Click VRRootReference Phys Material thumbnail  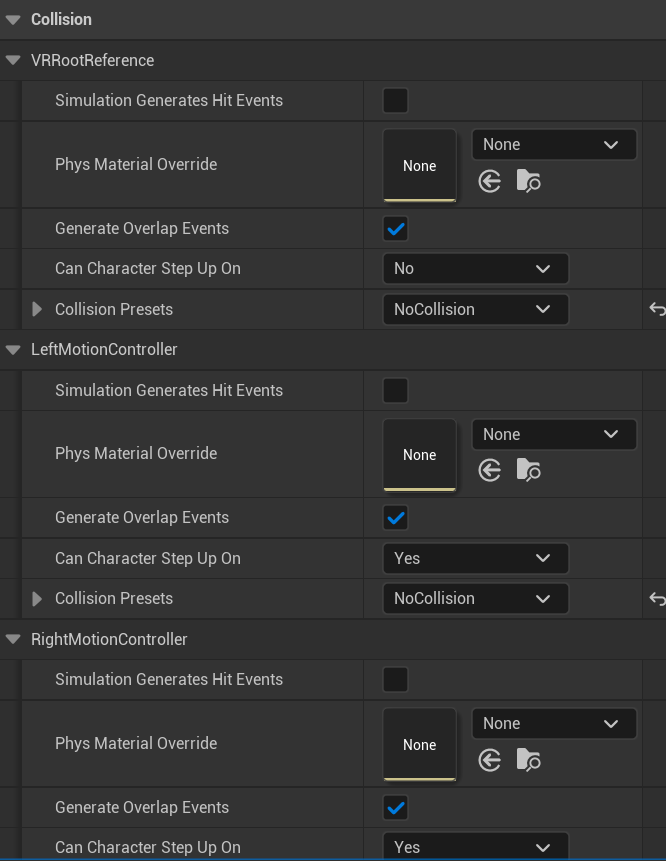point(419,165)
